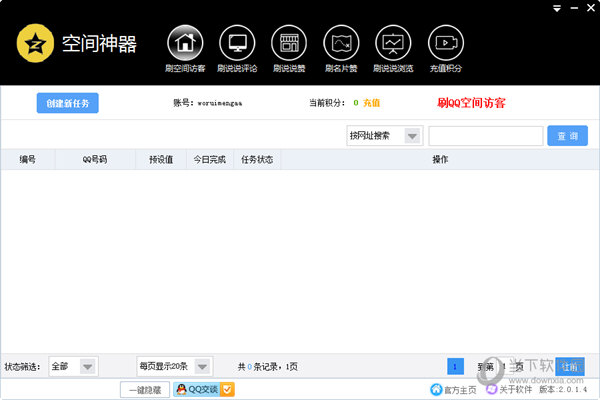Click the 官方主页 home icon

[x=436, y=390]
